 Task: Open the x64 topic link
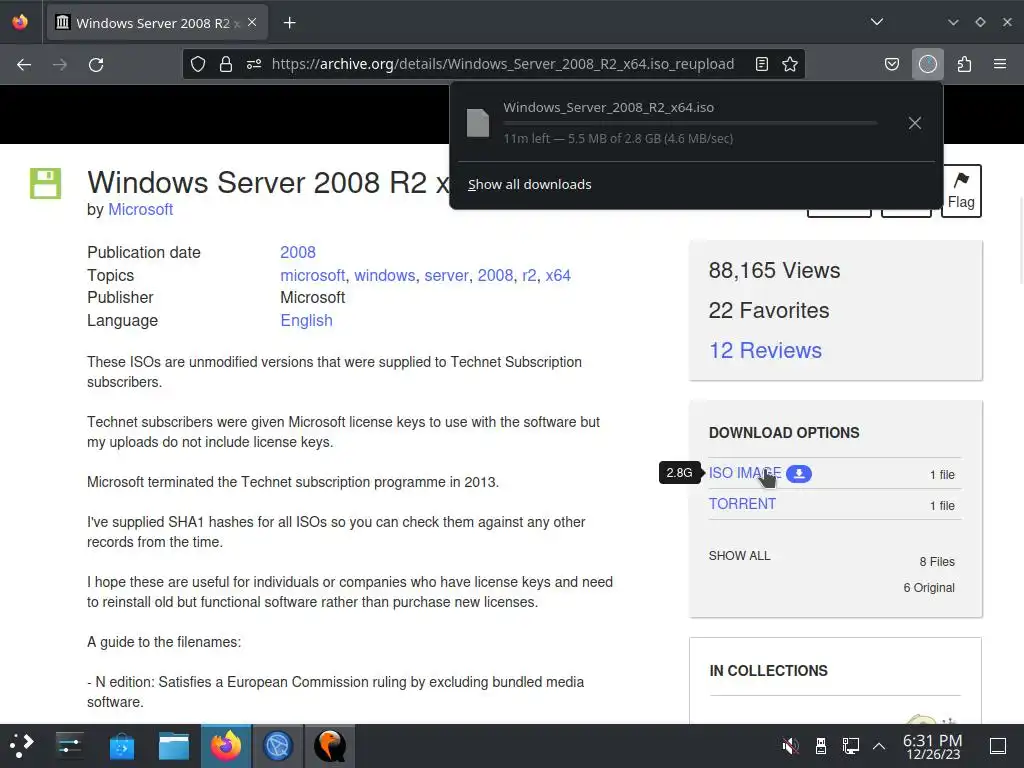pos(558,275)
